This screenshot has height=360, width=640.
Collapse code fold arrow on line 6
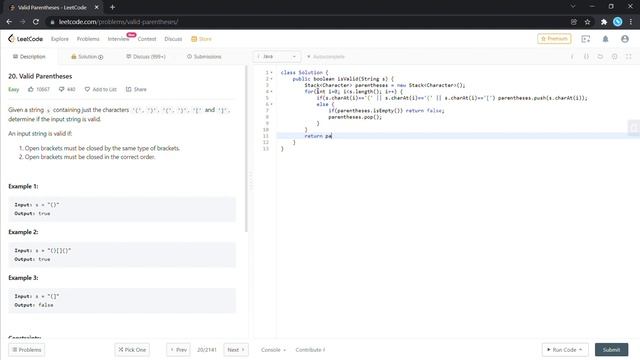pyautogui.click(x=272, y=104)
